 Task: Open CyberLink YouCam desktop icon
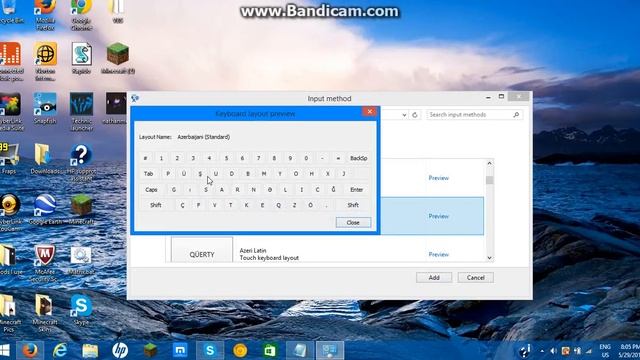(x=10, y=212)
